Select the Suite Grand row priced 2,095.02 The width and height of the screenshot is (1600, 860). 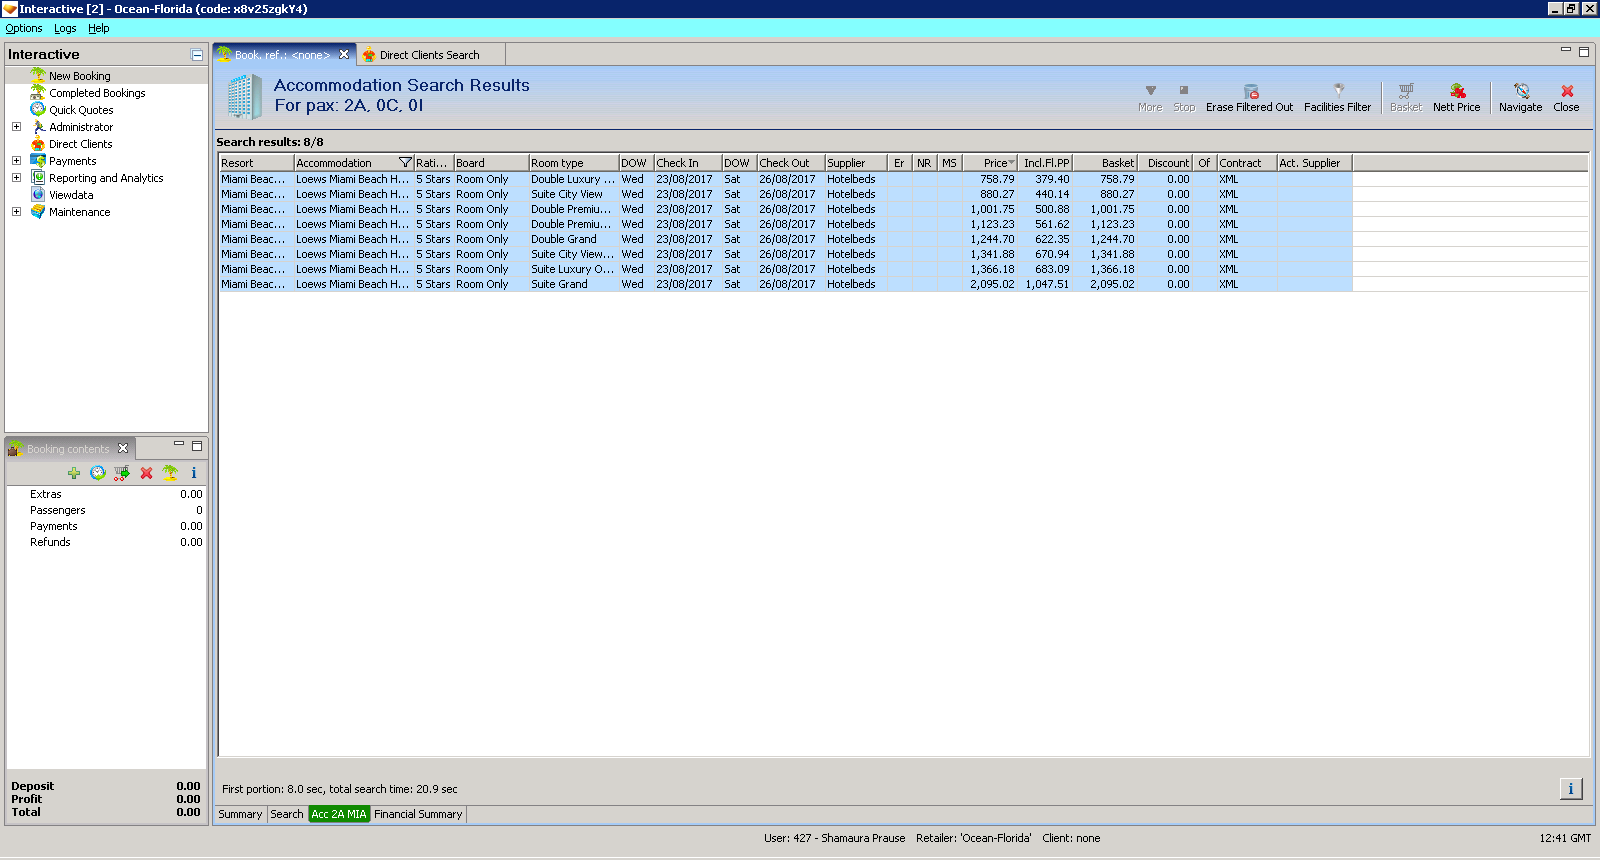point(785,284)
